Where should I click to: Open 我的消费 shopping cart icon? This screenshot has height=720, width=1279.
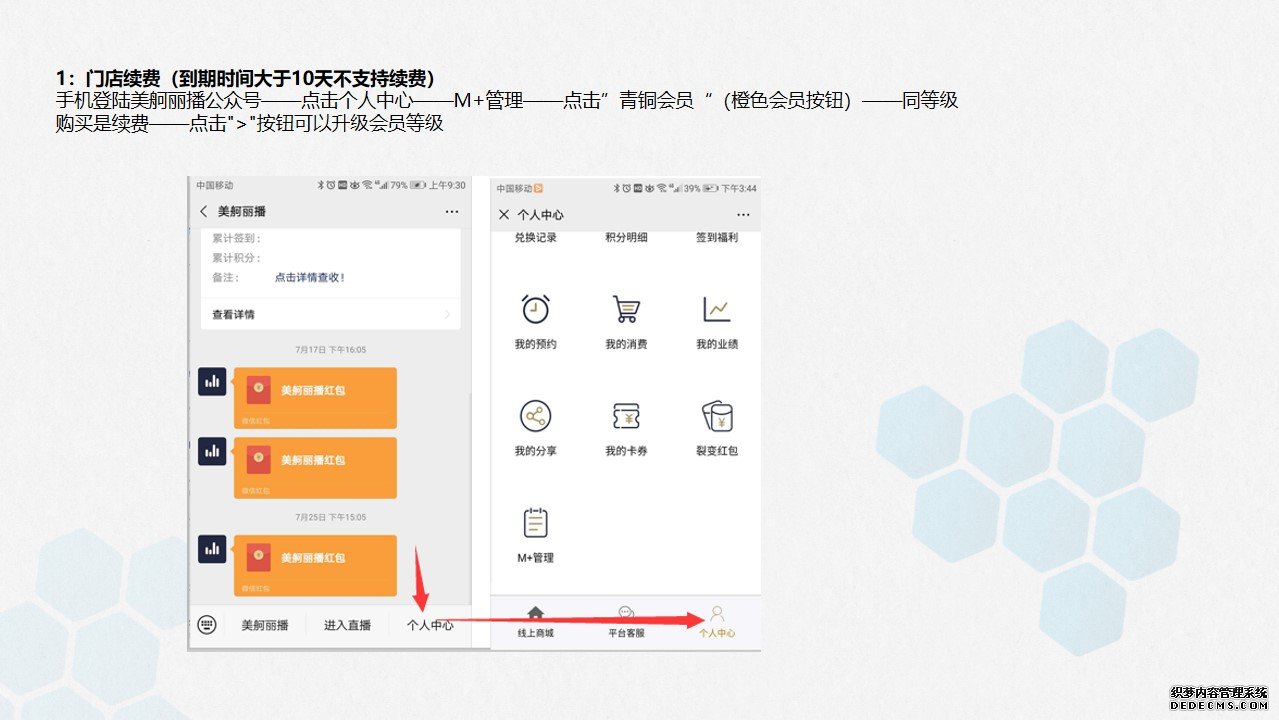tap(626, 309)
